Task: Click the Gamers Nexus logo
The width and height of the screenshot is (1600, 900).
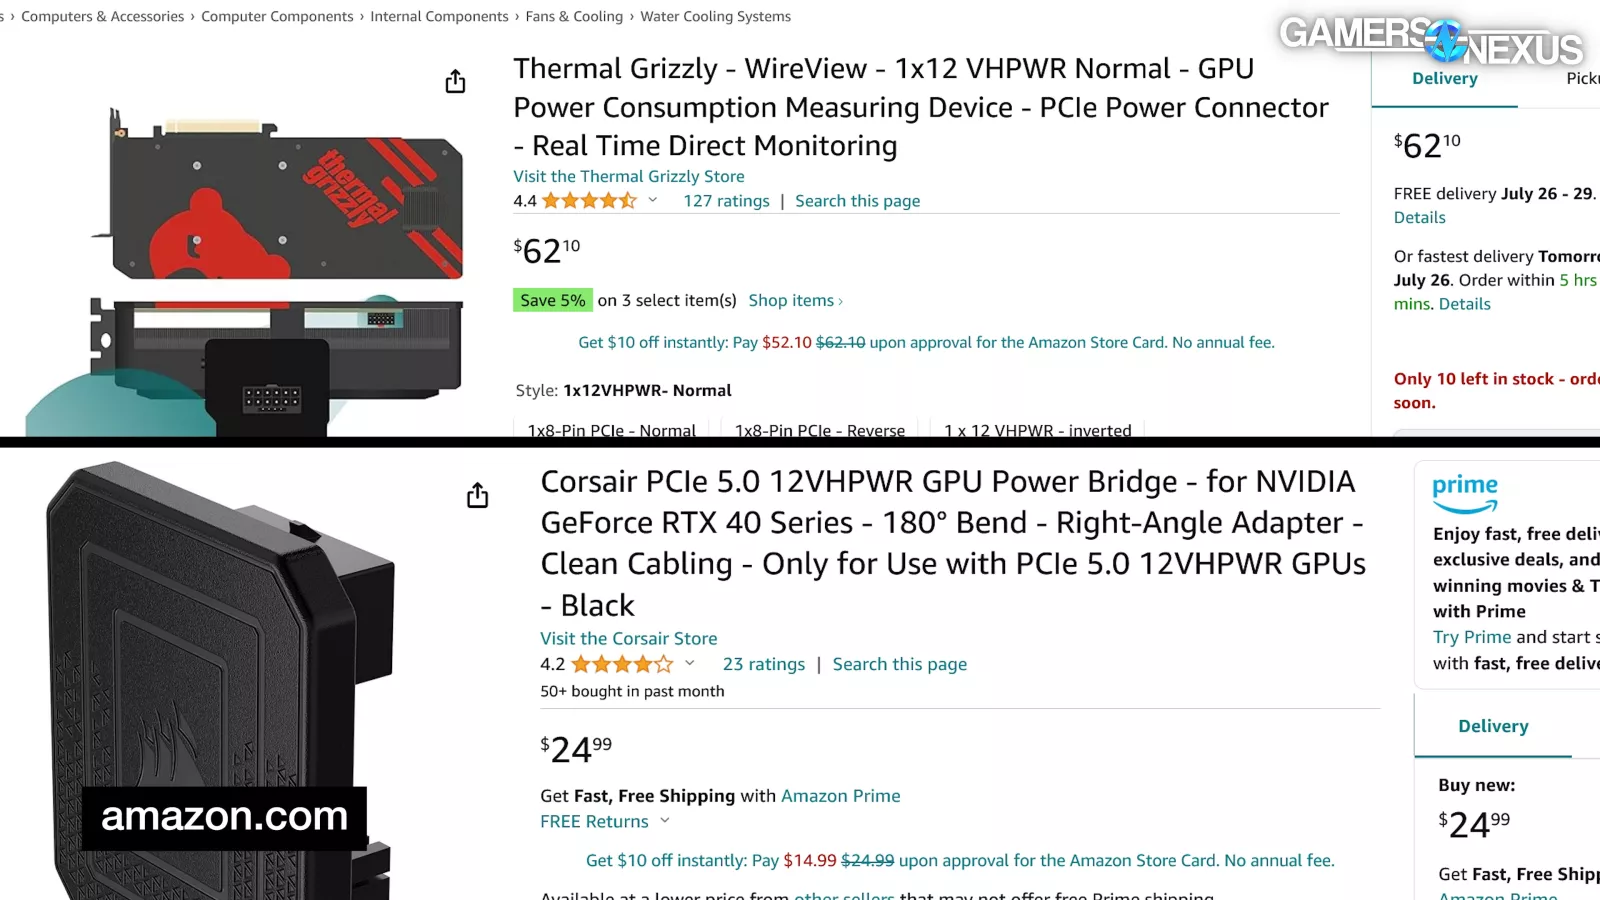Action: click(x=1432, y=40)
